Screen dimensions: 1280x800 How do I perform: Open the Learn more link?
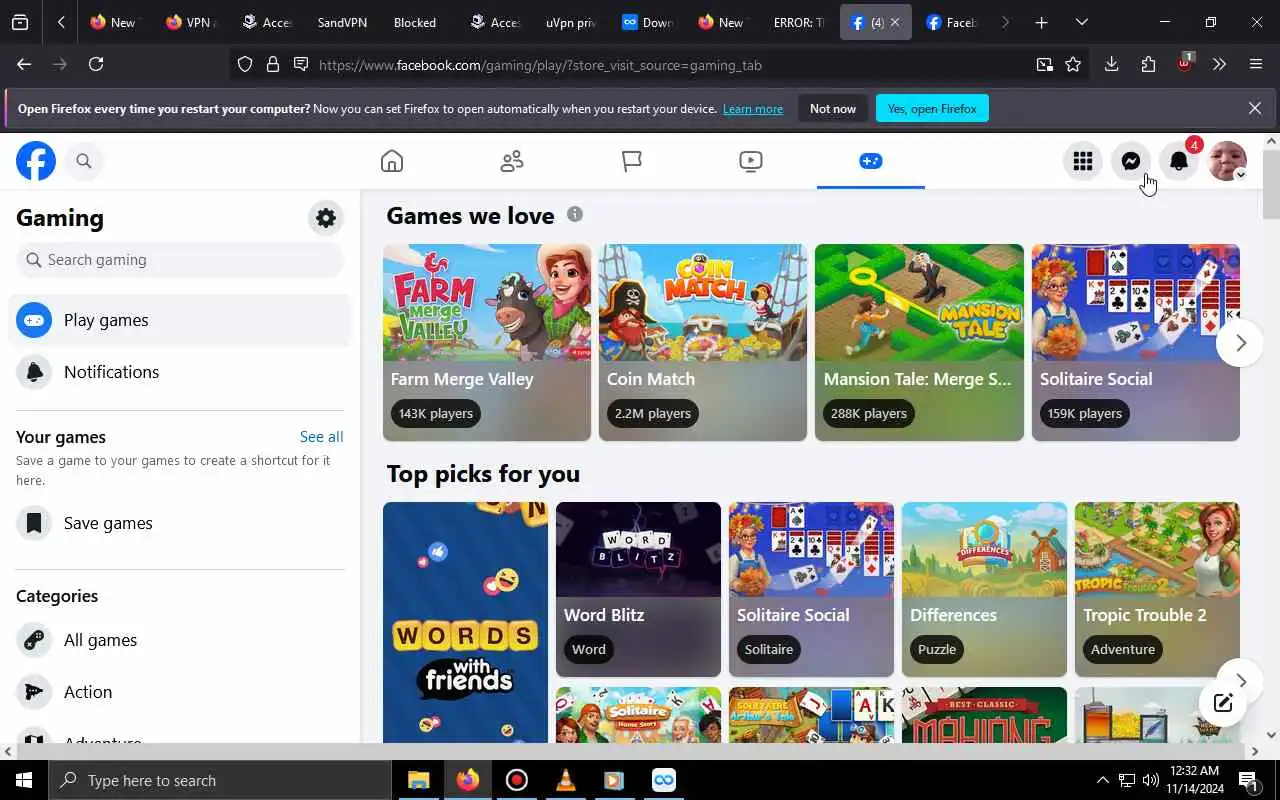(753, 109)
